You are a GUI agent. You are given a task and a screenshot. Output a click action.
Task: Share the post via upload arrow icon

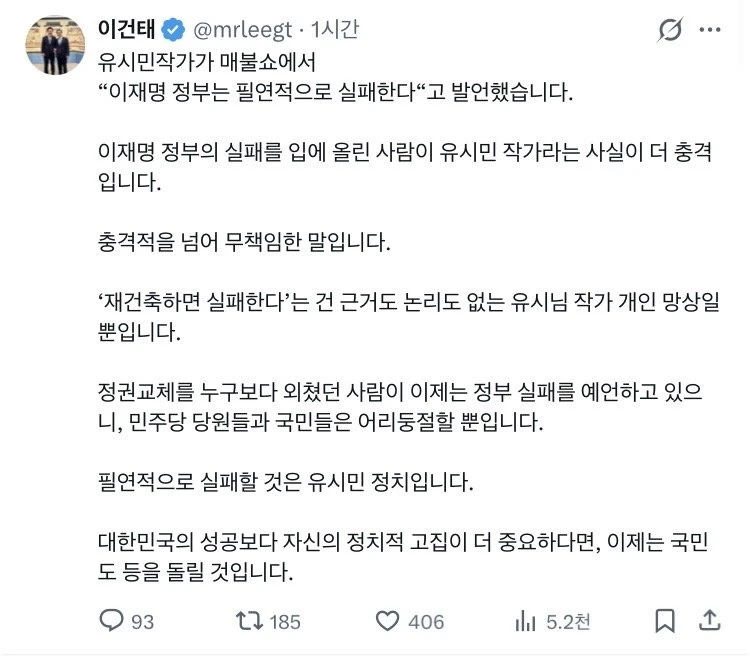click(x=710, y=620)
